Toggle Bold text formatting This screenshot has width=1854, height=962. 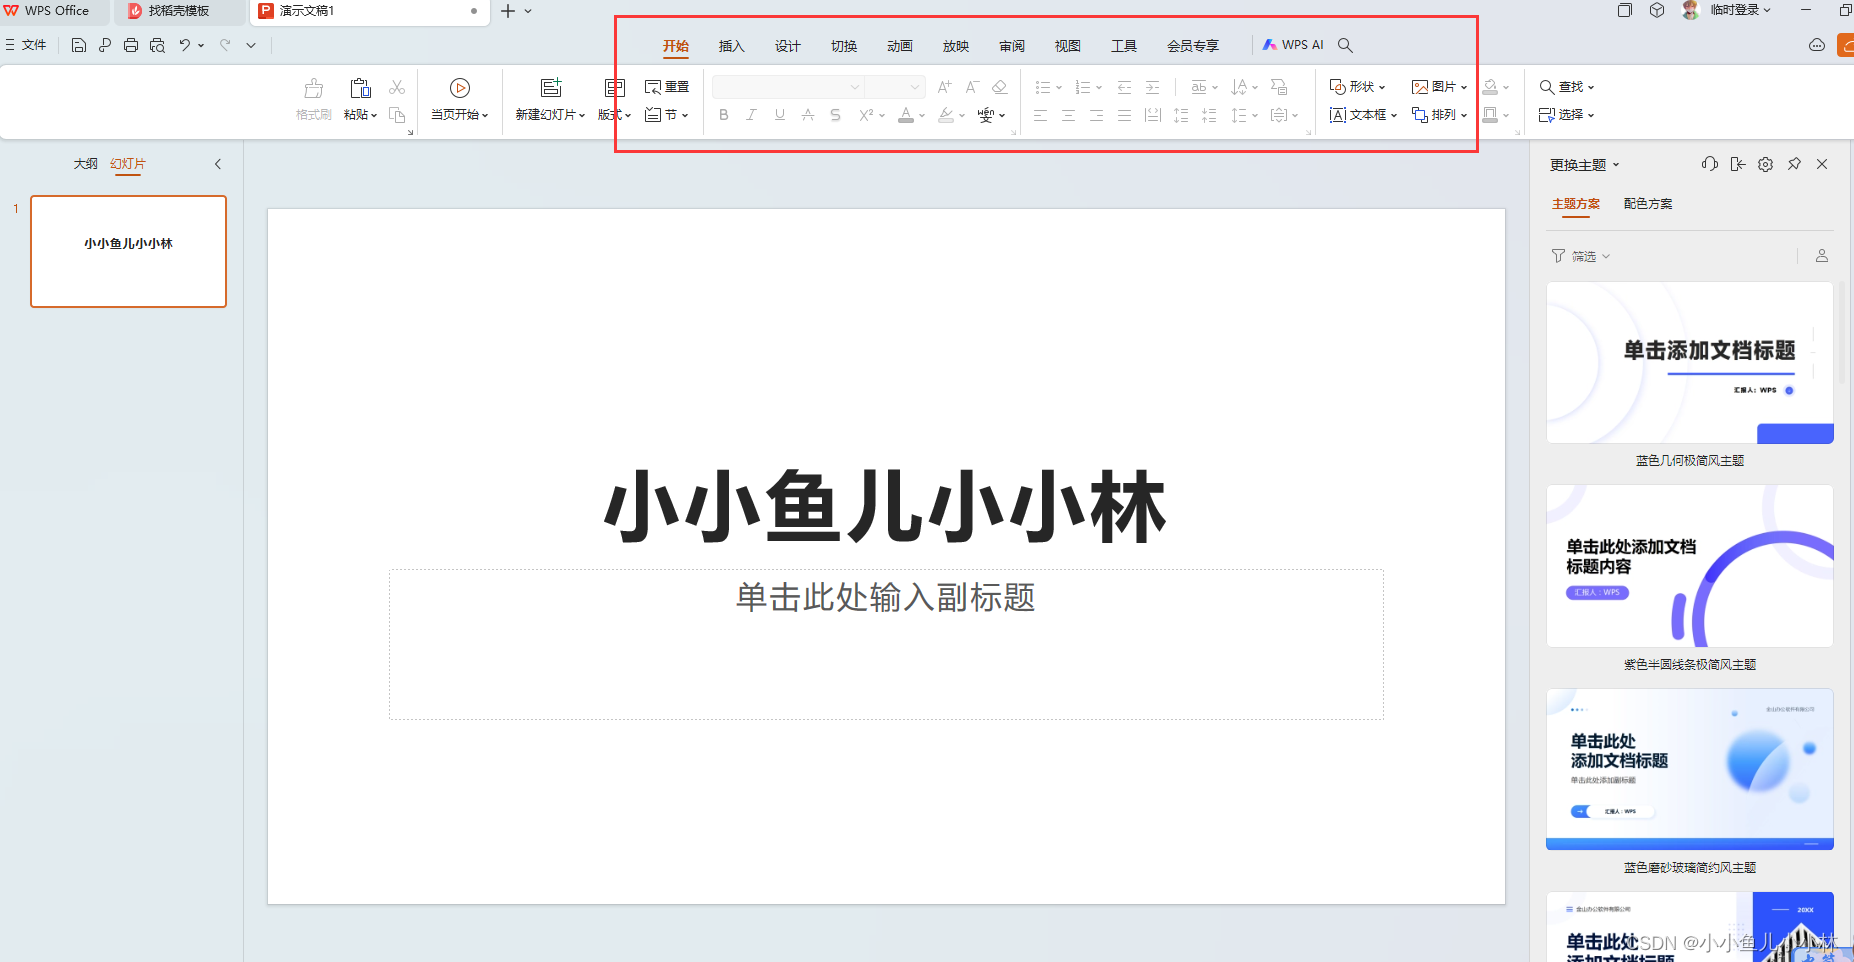point(724,115)
